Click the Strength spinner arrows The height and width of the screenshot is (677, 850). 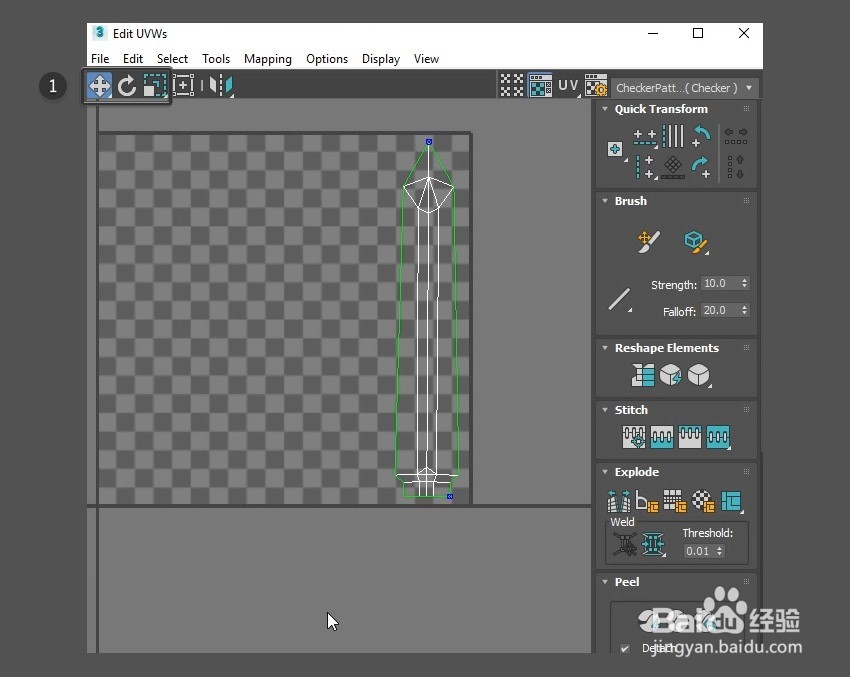coord(744,283)
